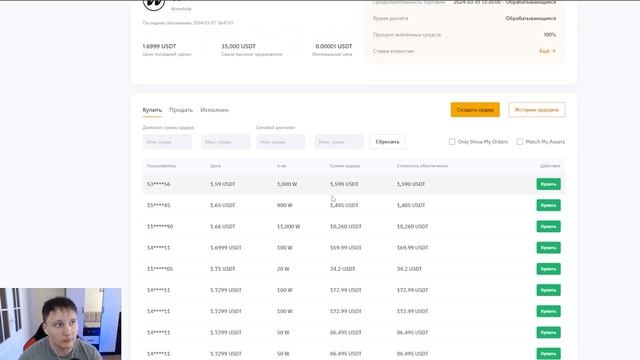Viewport: 640px width, 360px height.
Task: Select user cell 11*****90
Action: coord(160,227)
